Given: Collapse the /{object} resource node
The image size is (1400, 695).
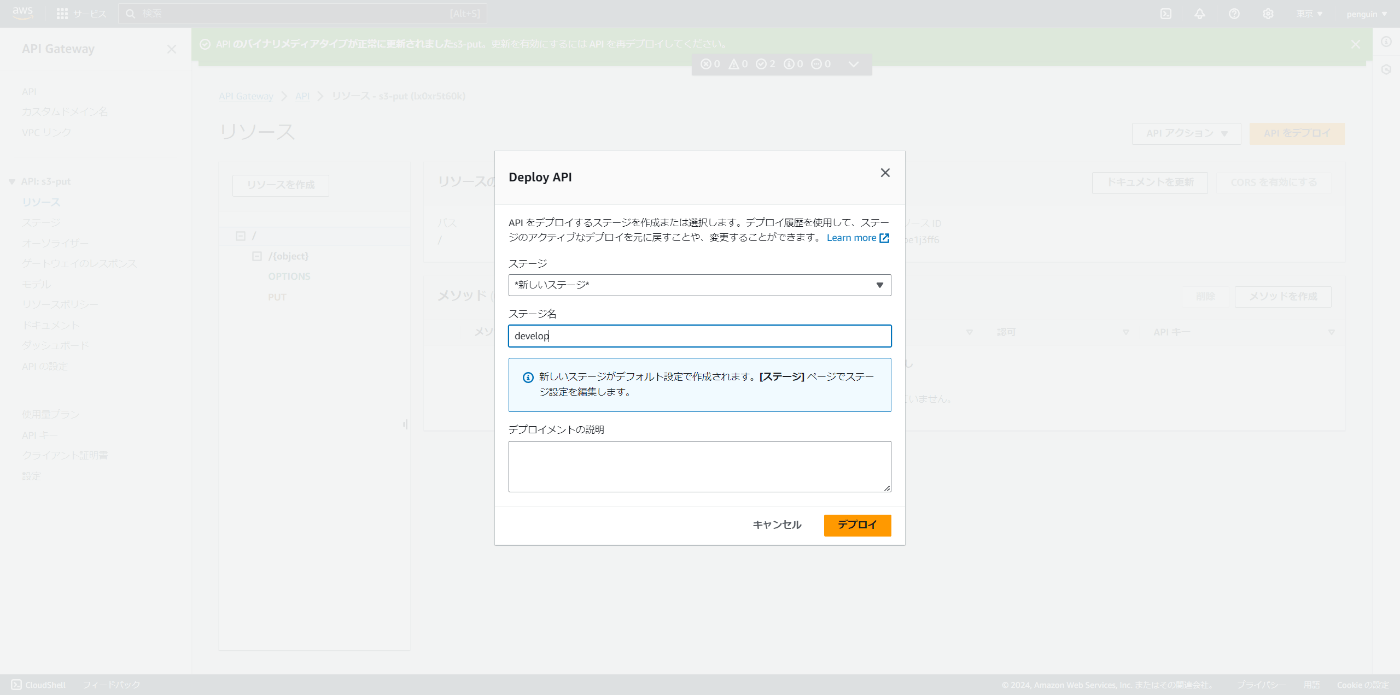Looking at the screenshot, I should (x=257, y=256).
